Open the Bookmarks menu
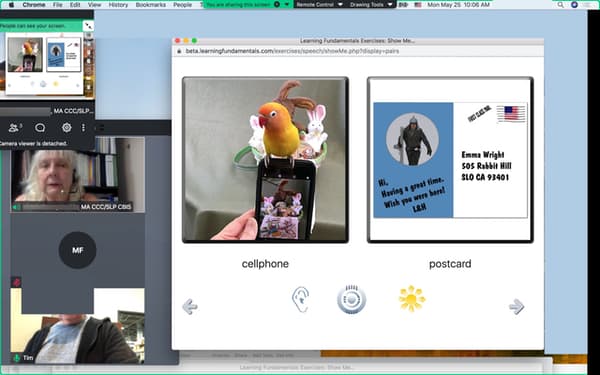Viewport: 600px width, 375px height. click(151, 5)
